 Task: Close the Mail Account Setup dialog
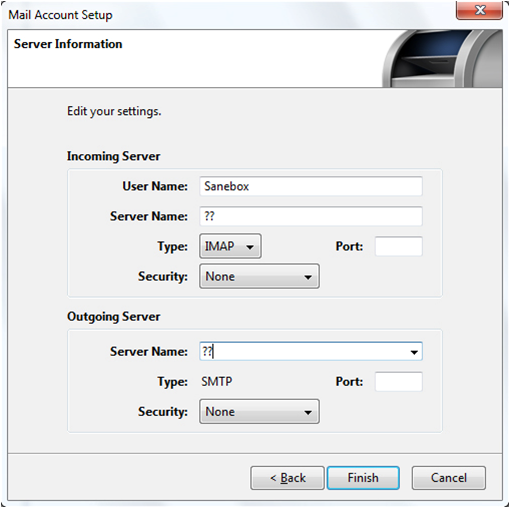[x=479, y=10]
